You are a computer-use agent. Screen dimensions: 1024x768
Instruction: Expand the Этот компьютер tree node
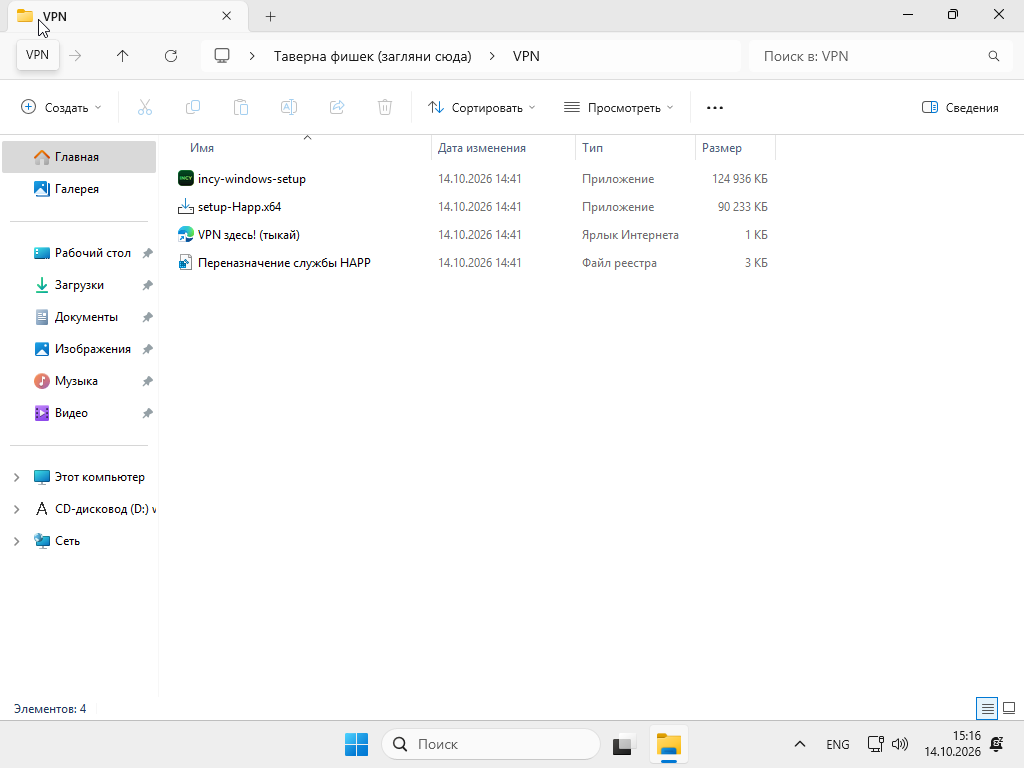[16, 477]
